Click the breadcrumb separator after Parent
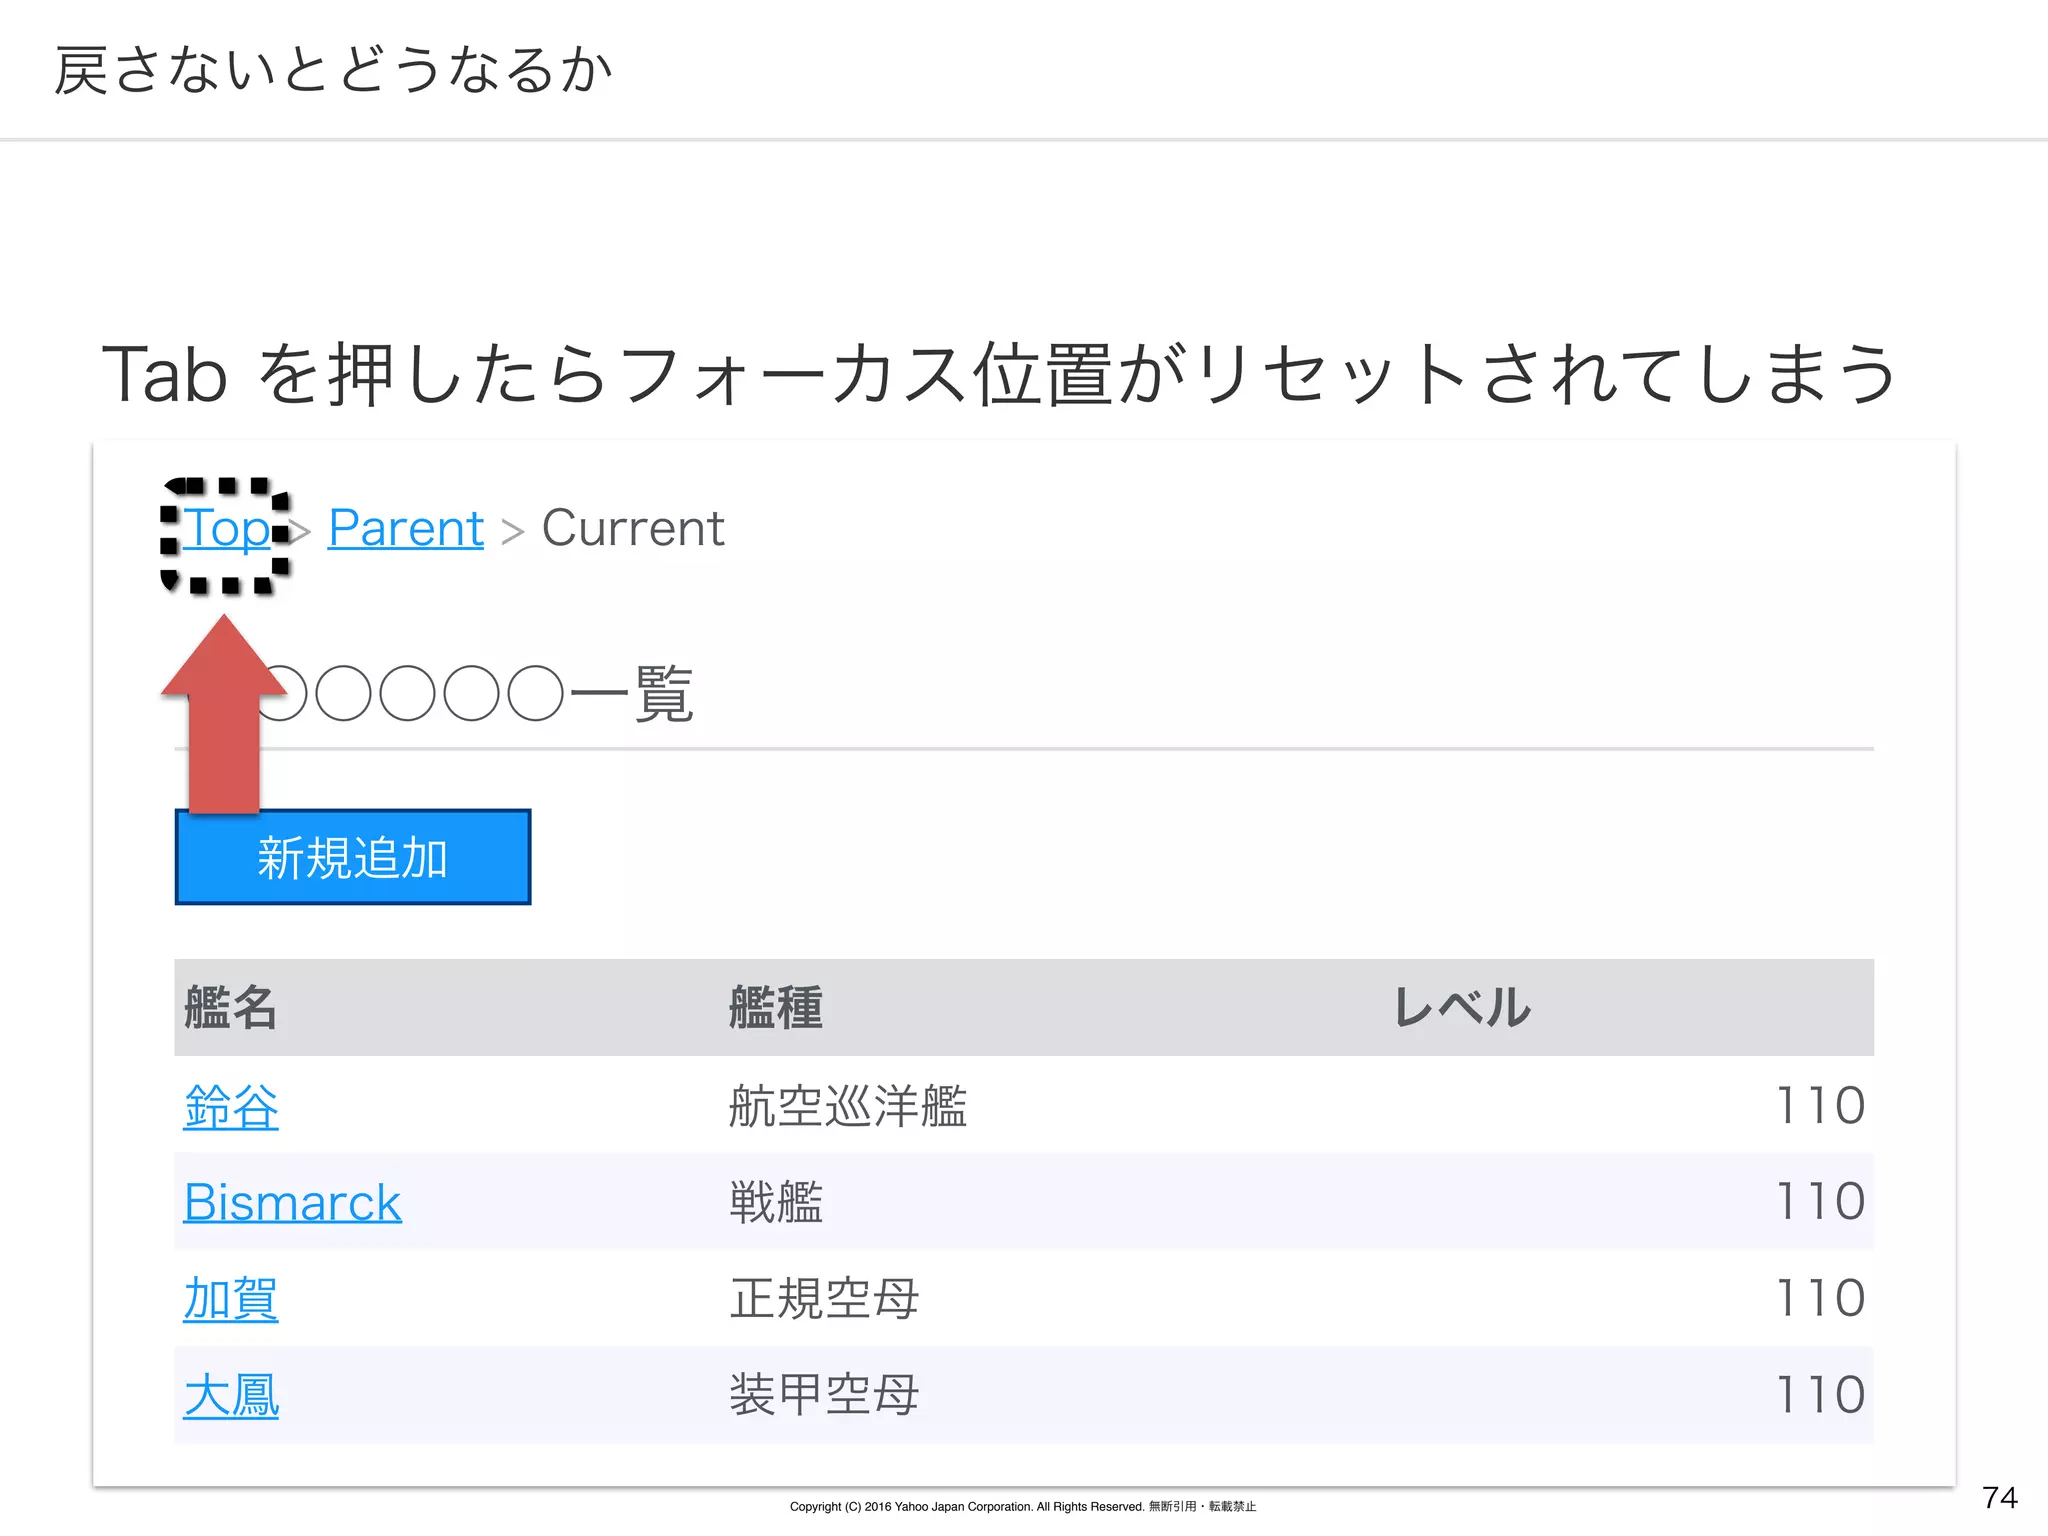2048x1536 pixels. (513, 531)
